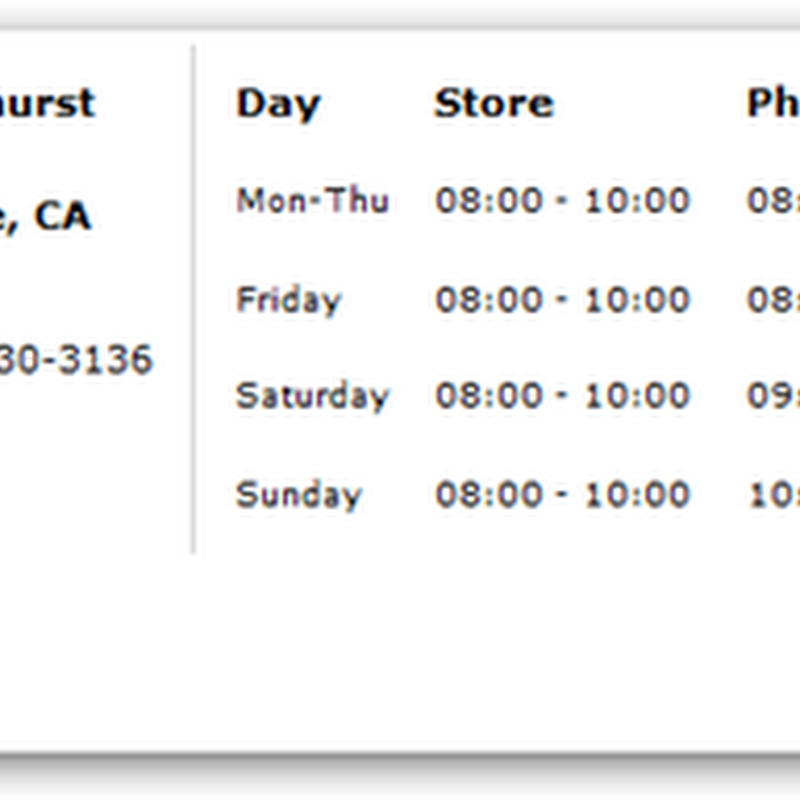This screenshot has width=800, height=800.
Task: Click the Friday pharmacy hours cell
Action: [772, 299]
